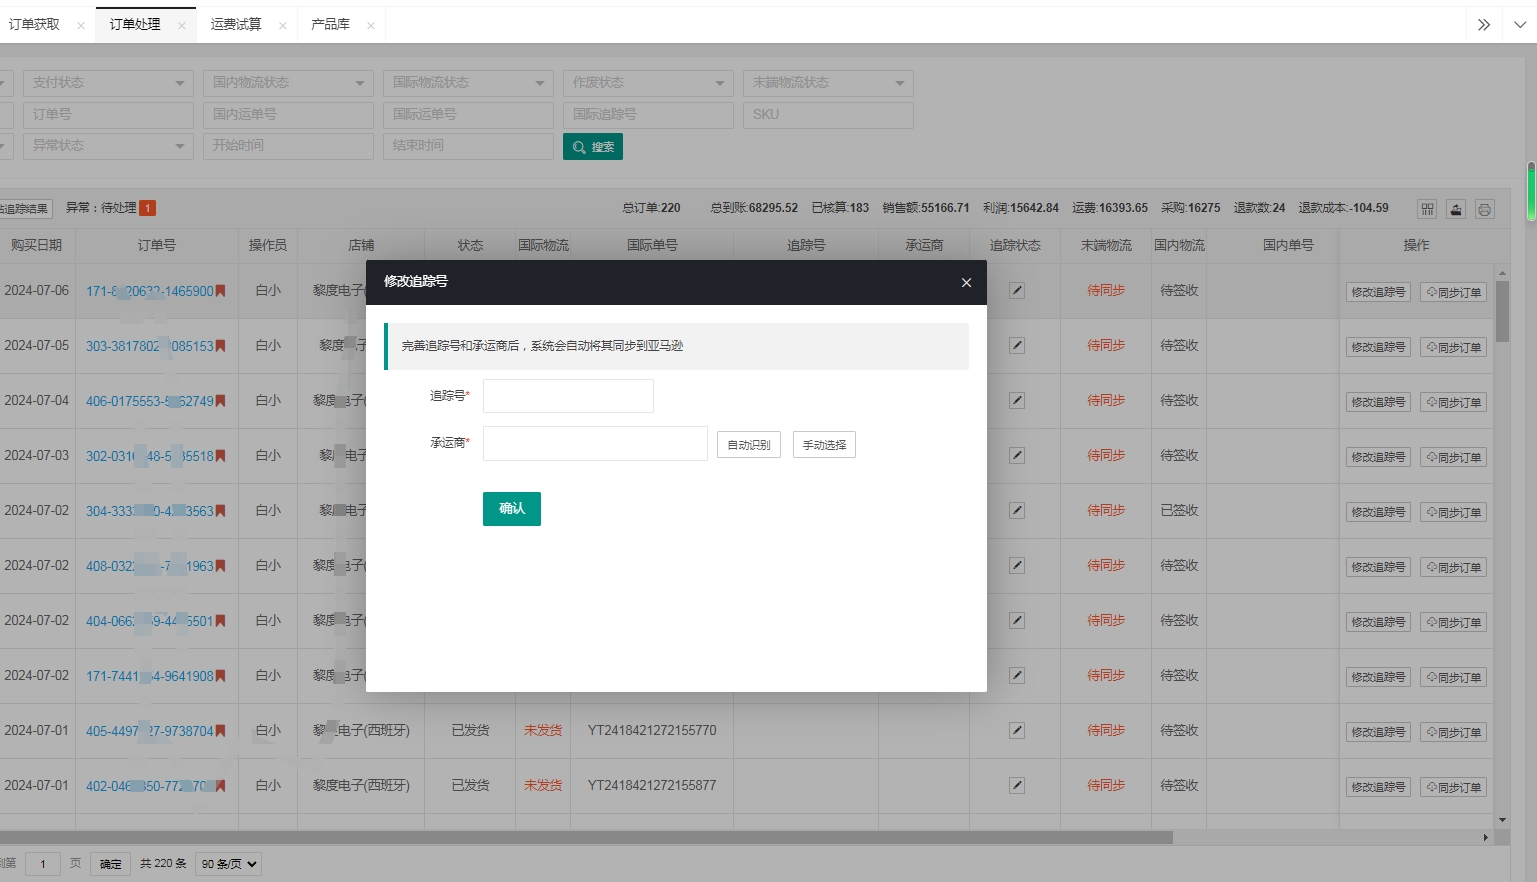Click the print icon above the table

pos(1484,209)
